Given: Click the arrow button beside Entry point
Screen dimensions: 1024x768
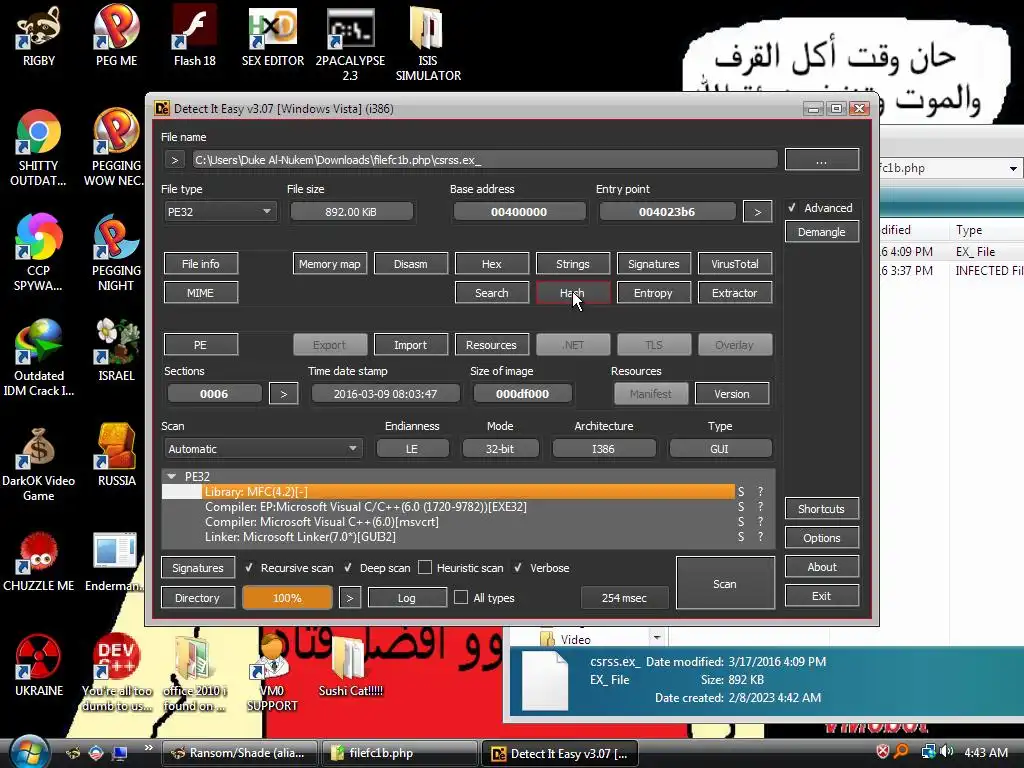Looking at the screenshot, I should click(758, 212).
